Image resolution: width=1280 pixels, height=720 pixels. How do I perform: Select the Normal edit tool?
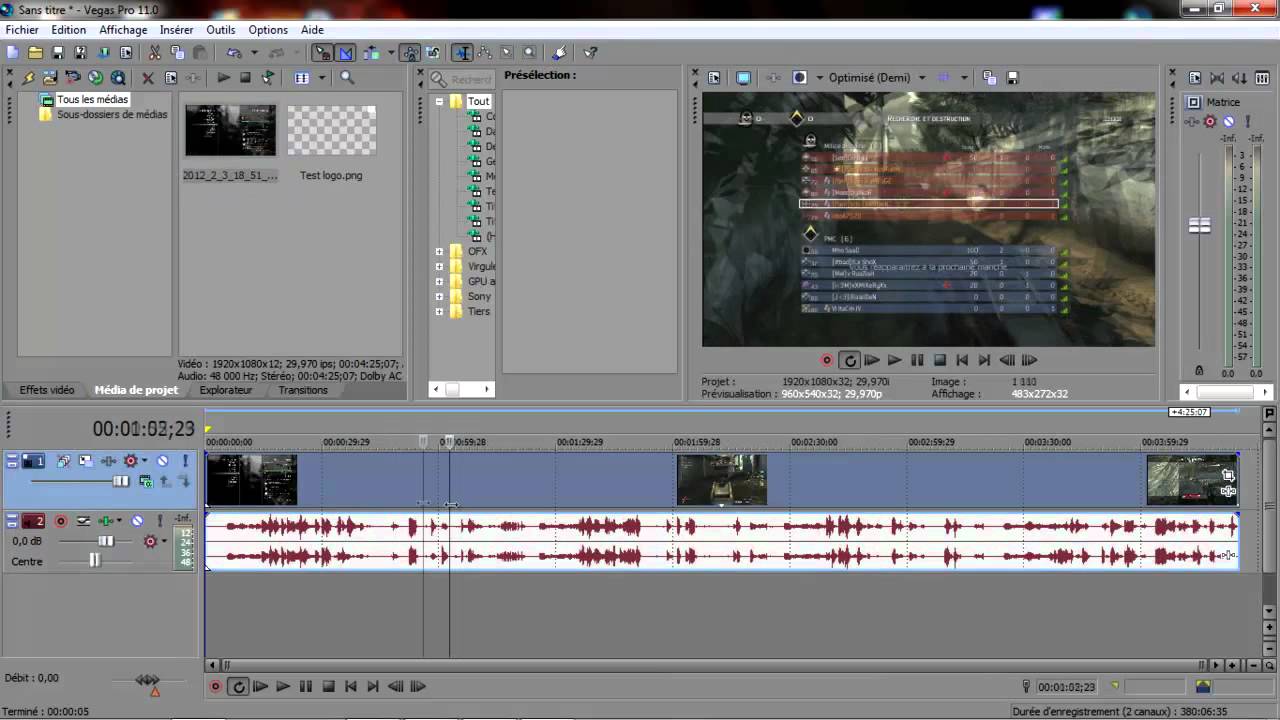click(462, 52)
